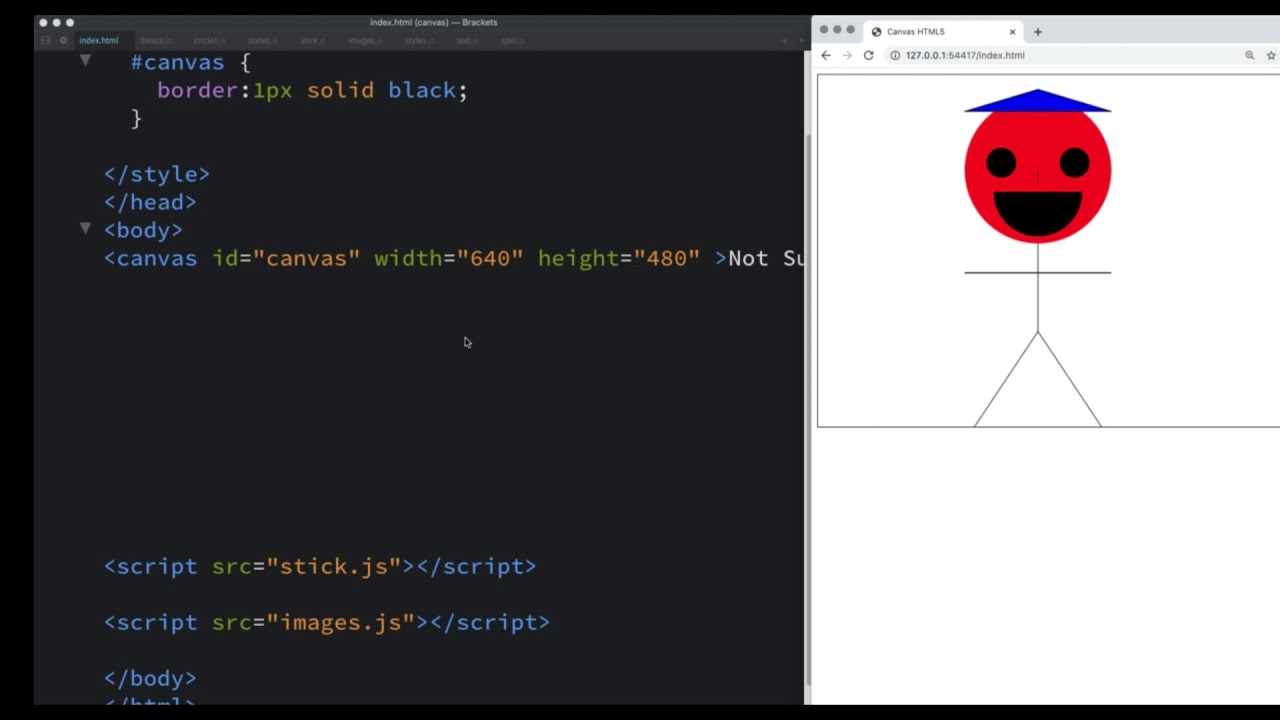Click the closing </head> tag line
The width and height of the screenshot is (1280, 720).
pyautogui.click(x=150, y=202)
